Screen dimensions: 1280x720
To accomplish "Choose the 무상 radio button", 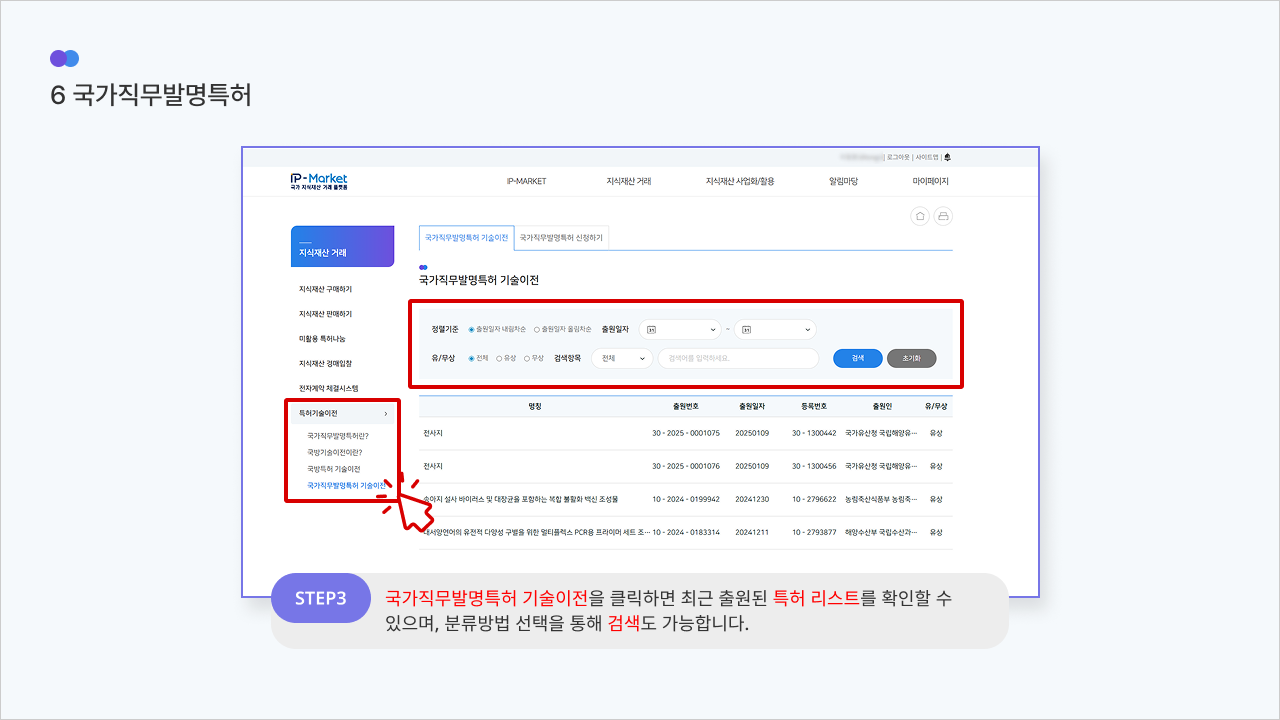I will [527, 358].
